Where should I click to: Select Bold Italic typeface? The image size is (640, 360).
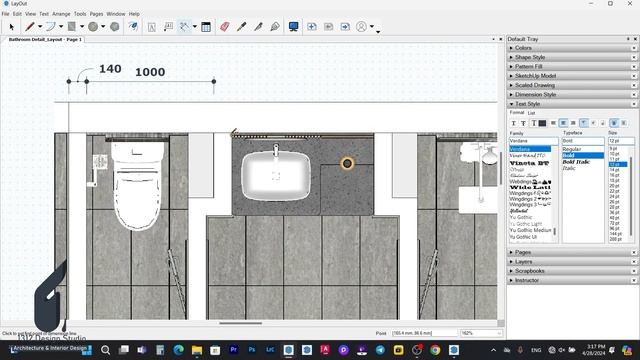click(576, 162)
